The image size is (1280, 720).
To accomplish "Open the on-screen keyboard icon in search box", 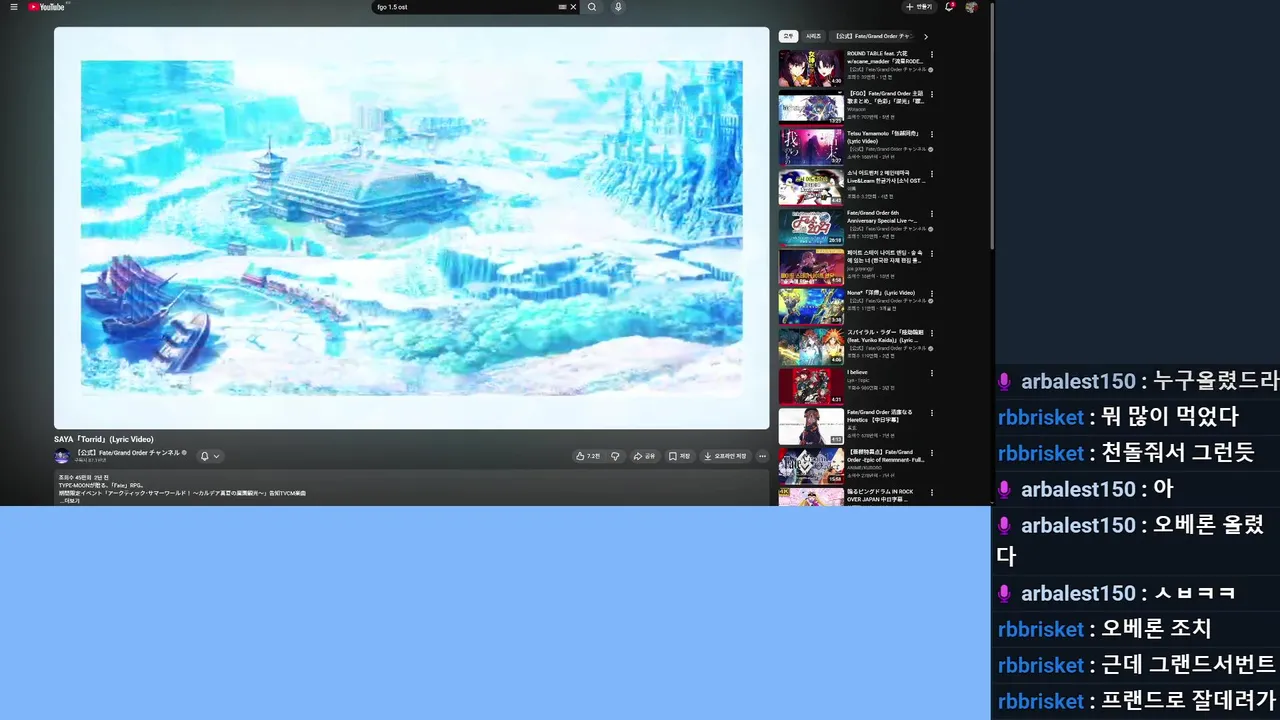I will (x=562, y=7).
